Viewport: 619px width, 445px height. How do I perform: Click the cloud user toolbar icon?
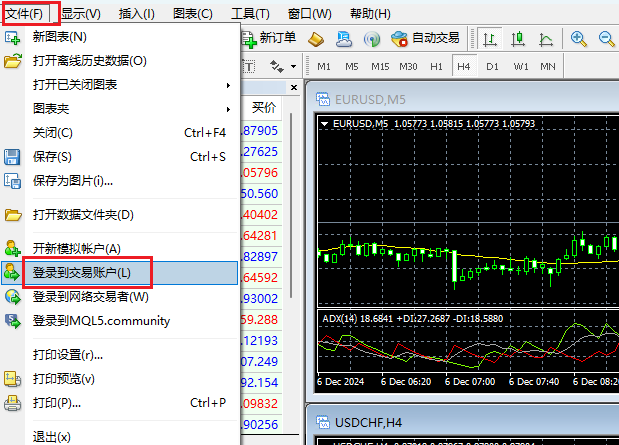click(x=344, y=39)
